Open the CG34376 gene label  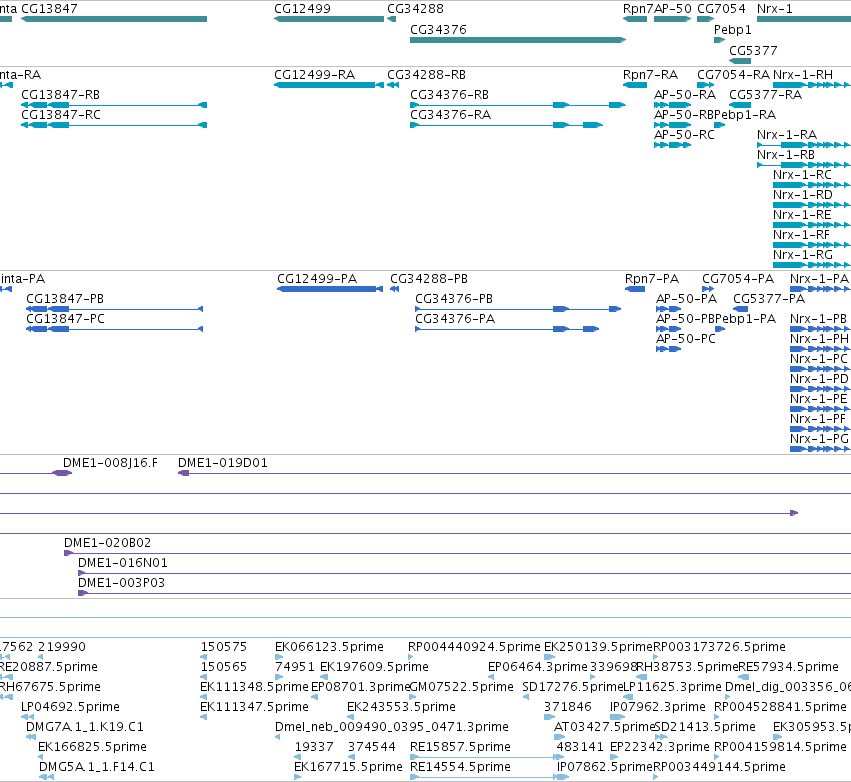438,29
